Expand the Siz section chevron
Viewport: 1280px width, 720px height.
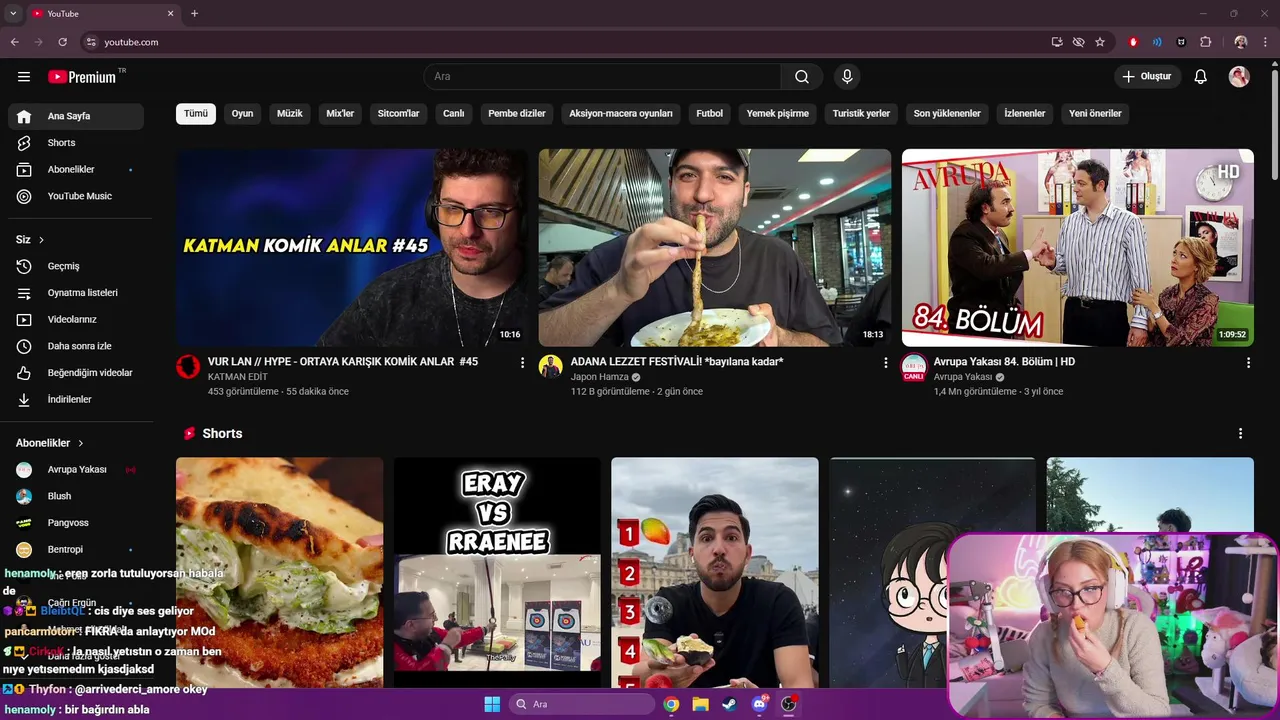pyautogui.click(x=41, y=240)
